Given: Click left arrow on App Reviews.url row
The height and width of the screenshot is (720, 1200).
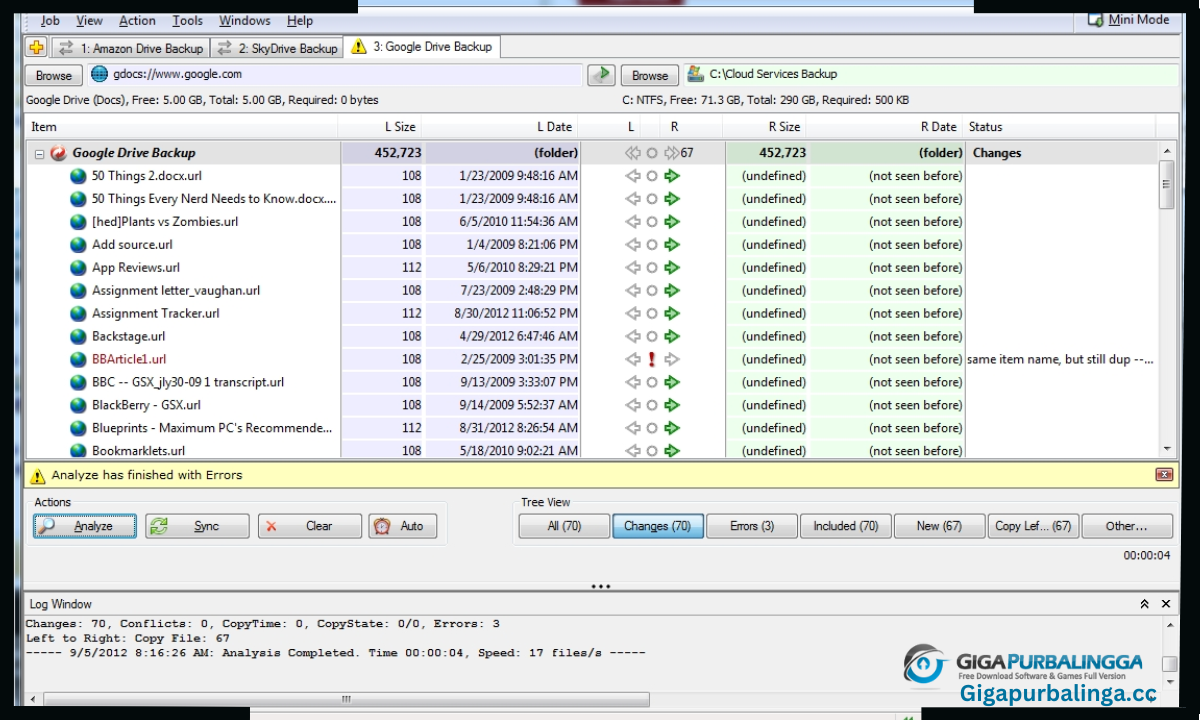Looking at the screenshot, I should (632, 268).
